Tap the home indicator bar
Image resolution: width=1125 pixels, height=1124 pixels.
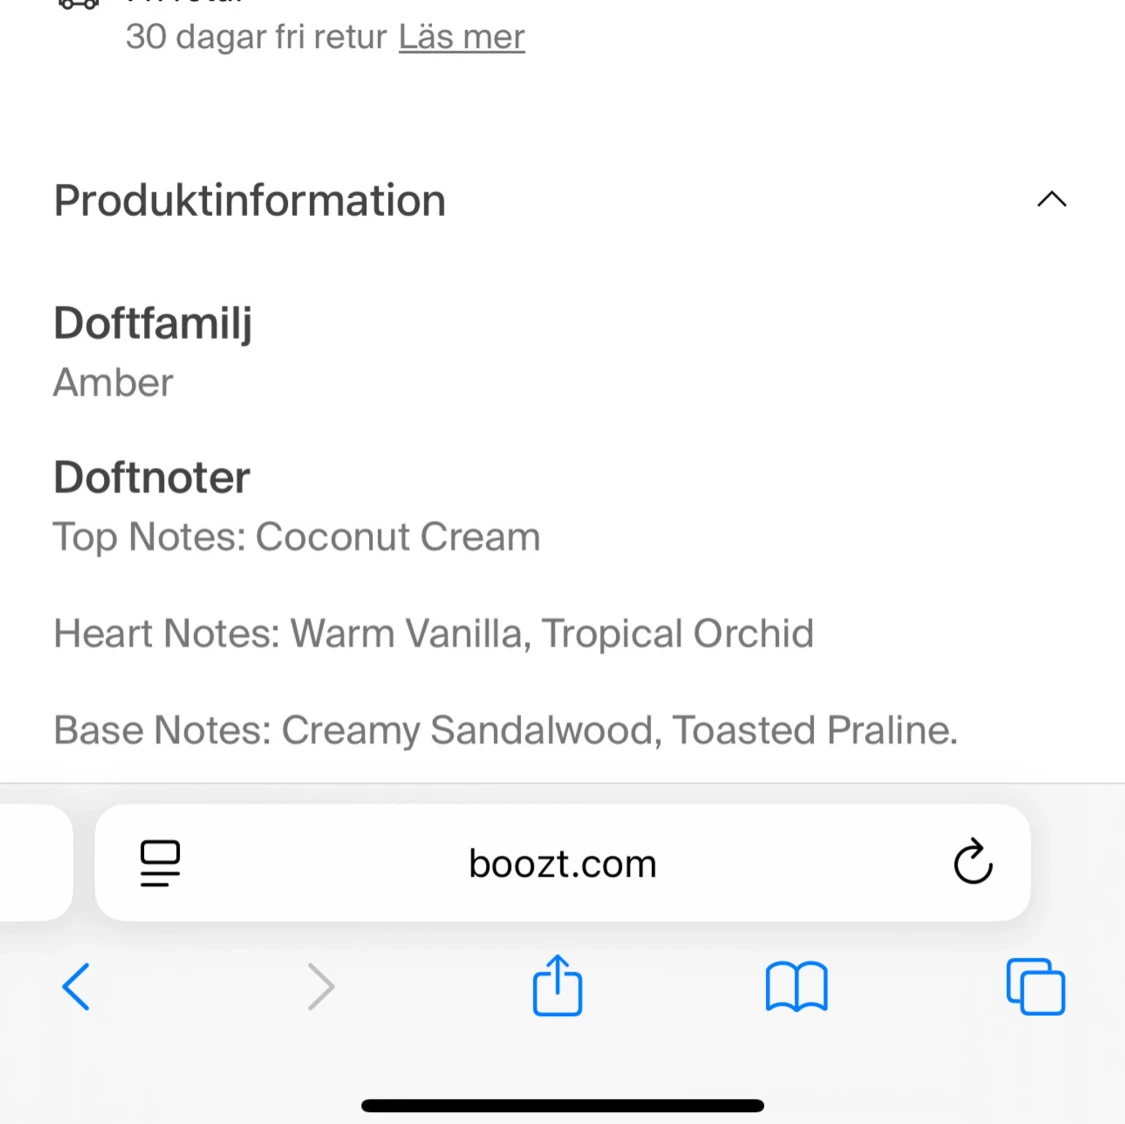(562, 1105)
